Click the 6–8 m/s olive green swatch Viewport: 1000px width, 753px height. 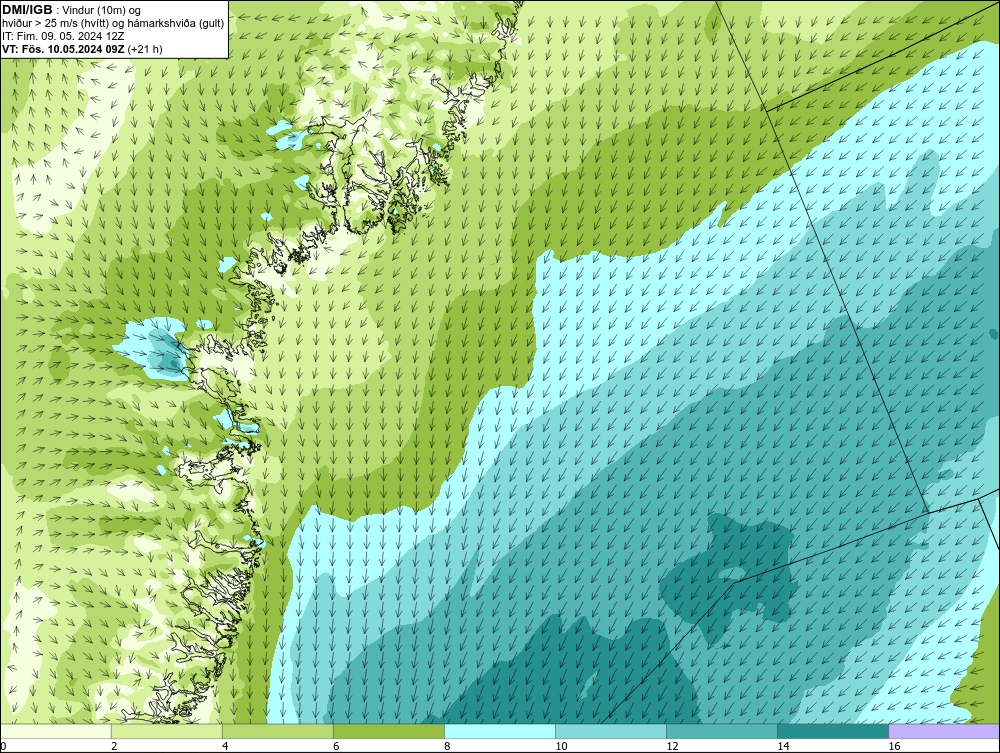point(389,731)
